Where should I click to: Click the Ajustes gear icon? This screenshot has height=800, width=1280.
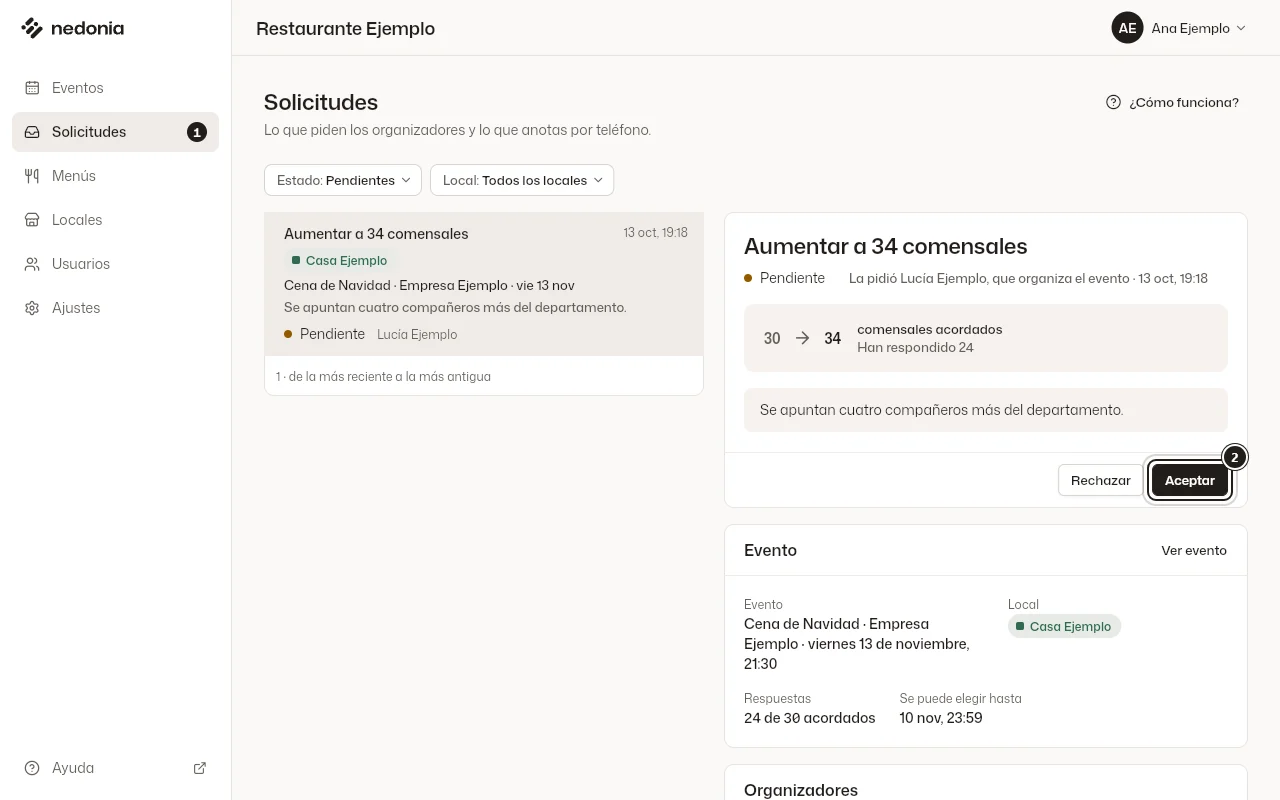(32, 308)
